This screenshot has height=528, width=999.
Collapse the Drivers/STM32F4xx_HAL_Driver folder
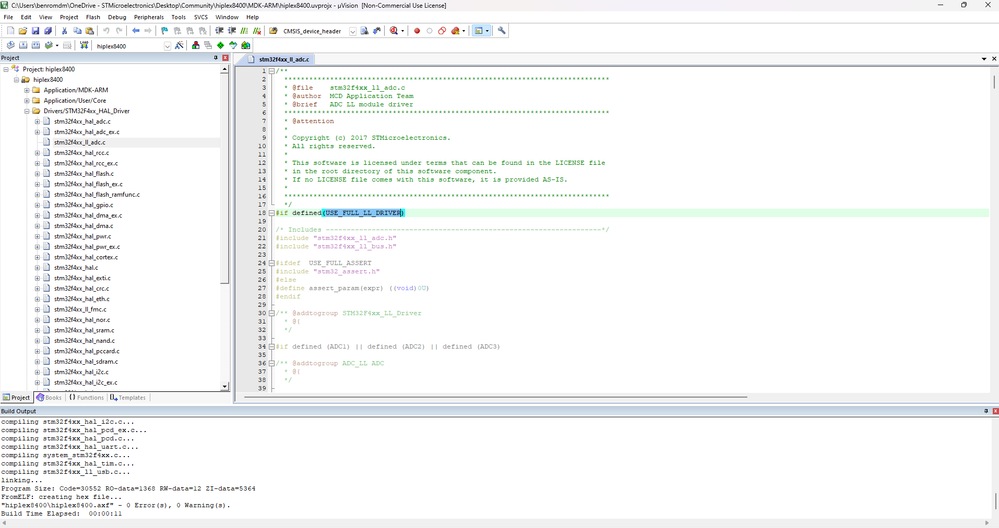click(26, 111)
